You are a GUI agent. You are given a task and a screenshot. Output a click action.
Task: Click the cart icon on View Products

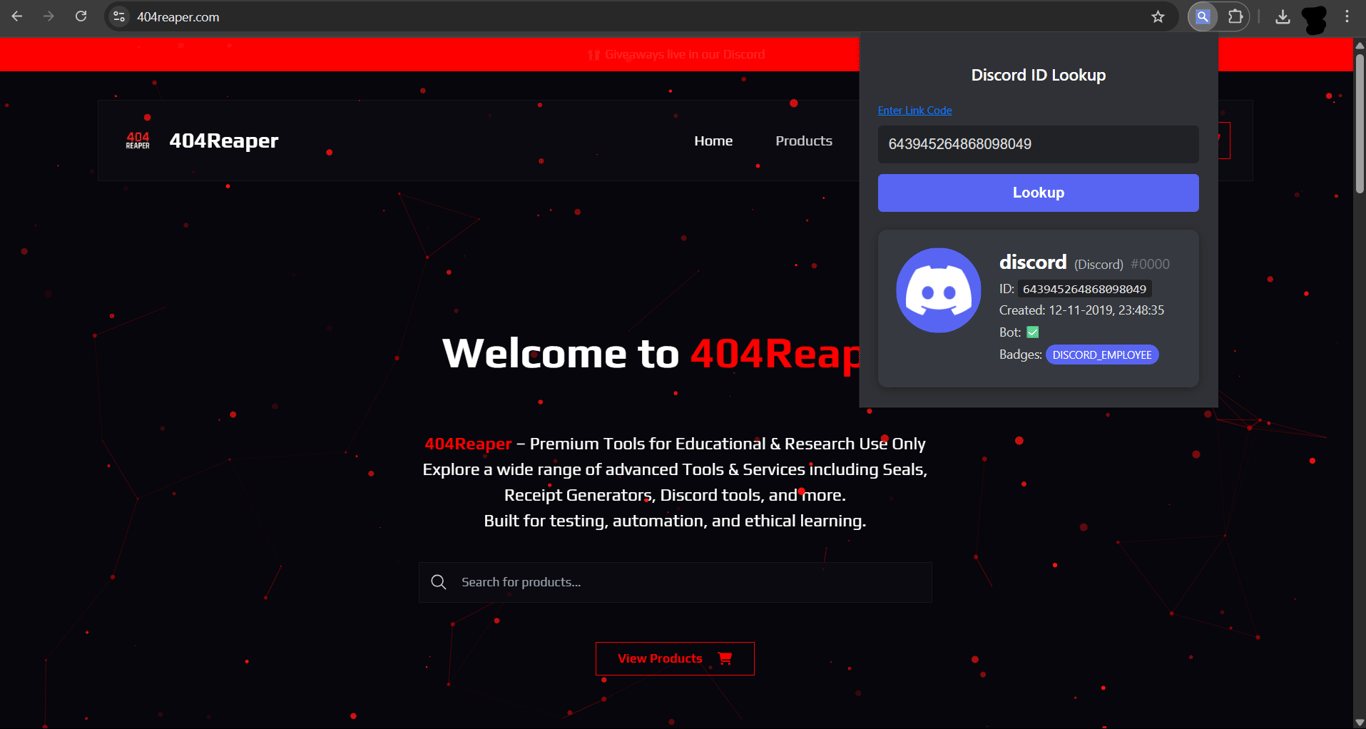[x=725, y=658]
